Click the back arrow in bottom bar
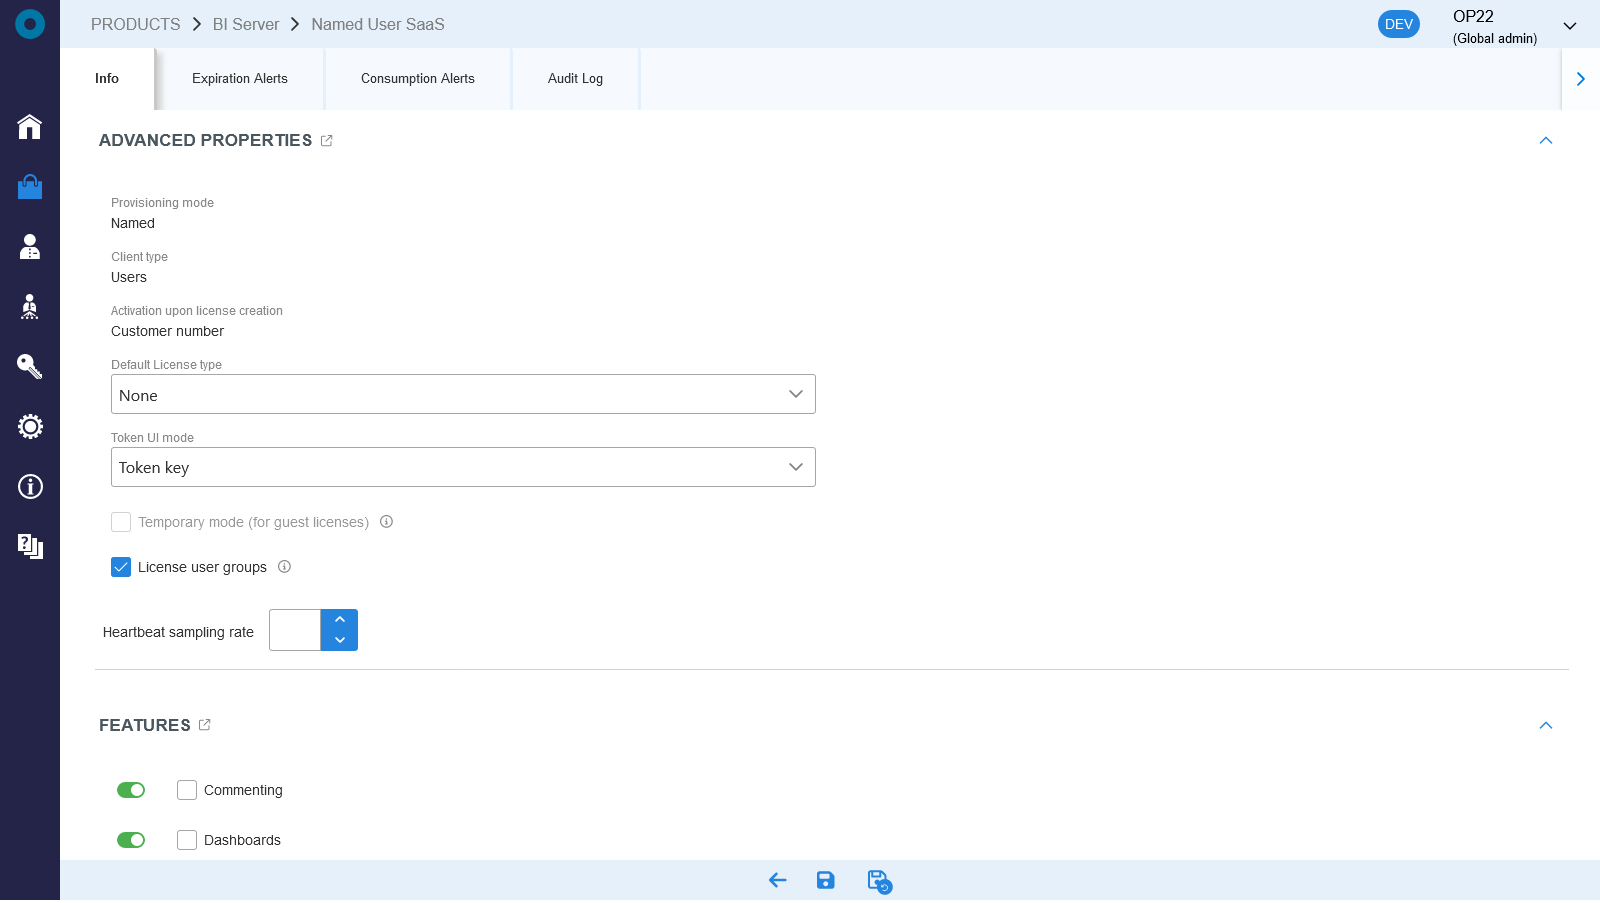The height and width of the screenshot is (903, 1600). point(776,881)
